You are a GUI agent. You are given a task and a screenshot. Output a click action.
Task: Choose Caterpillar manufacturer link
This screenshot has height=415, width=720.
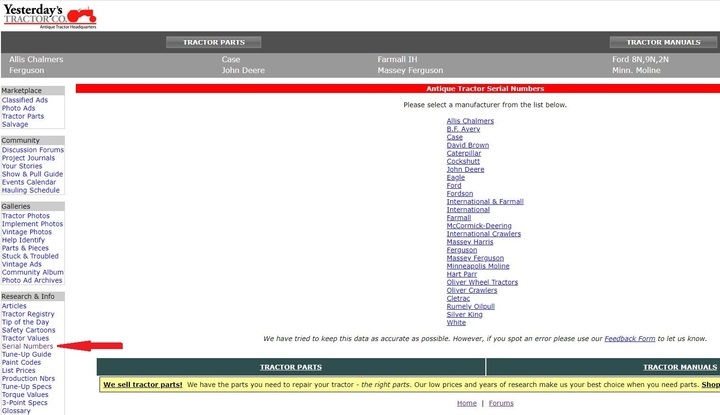[464, 153]
